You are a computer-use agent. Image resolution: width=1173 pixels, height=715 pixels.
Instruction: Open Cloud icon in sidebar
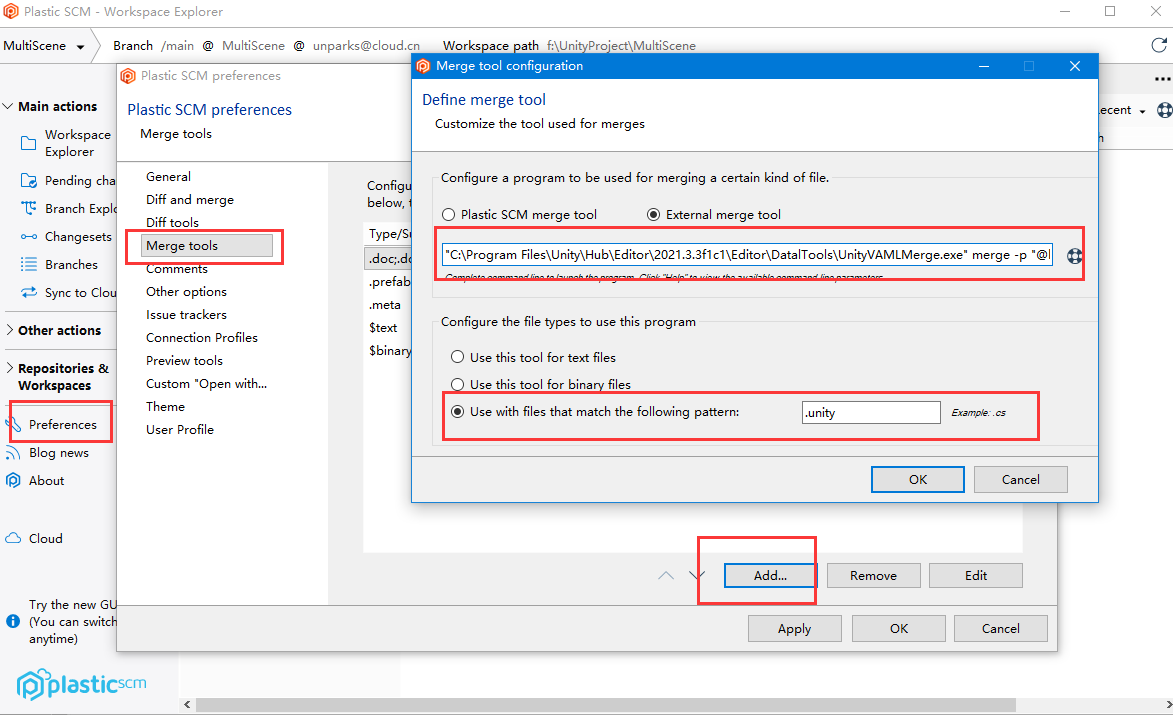(x=13, y=538)
